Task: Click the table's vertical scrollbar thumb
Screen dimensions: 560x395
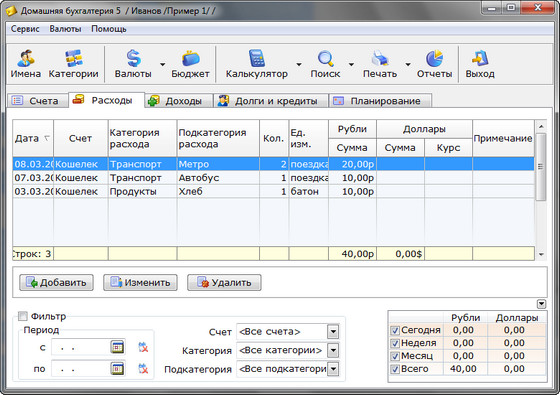Action: pos(541,167)
